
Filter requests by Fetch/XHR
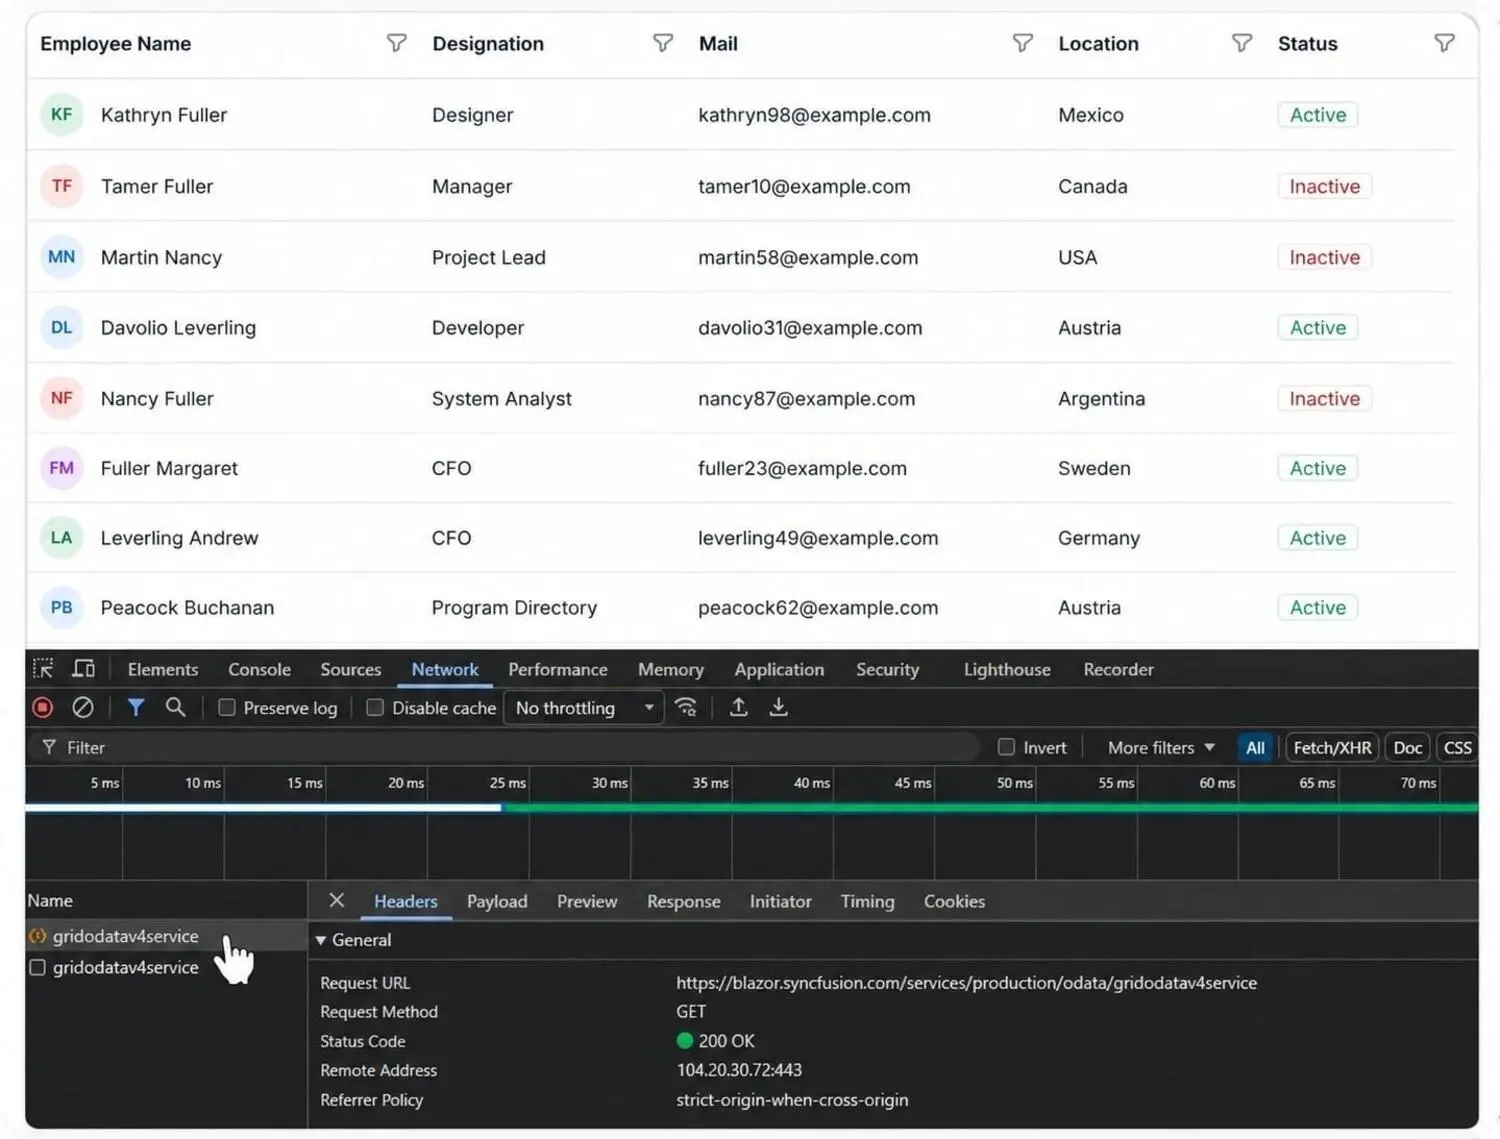coord(1332,747)
